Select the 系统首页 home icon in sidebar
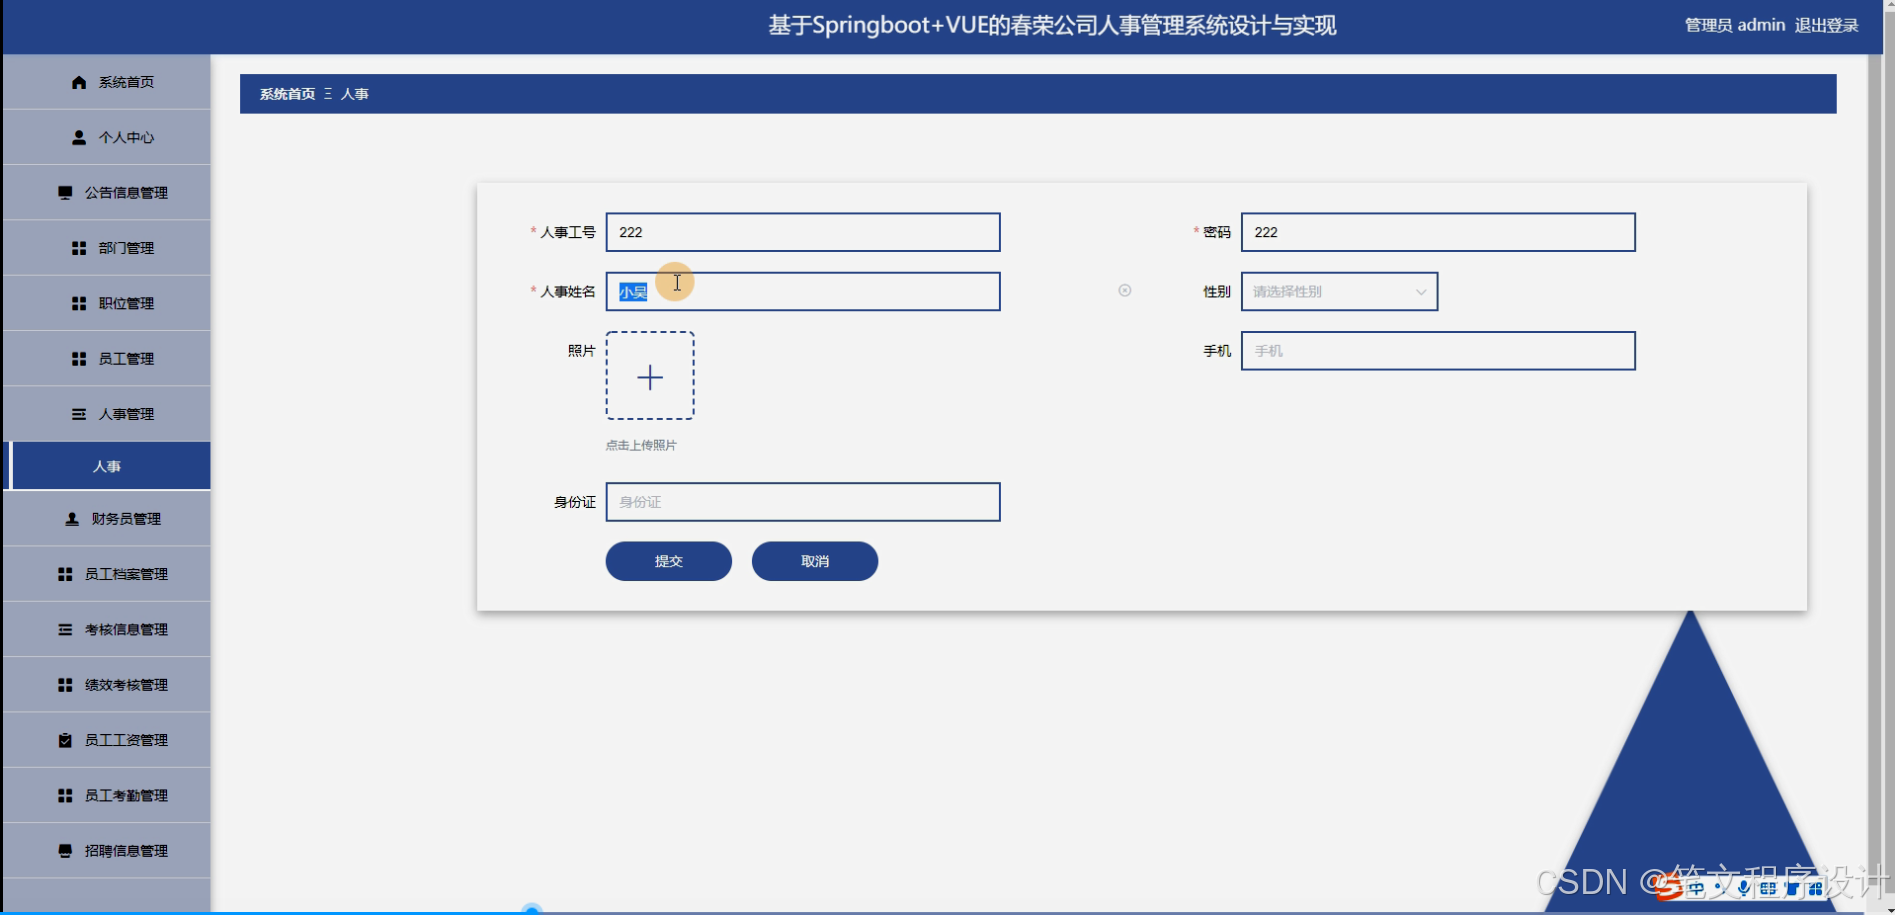 pos(79,82)
